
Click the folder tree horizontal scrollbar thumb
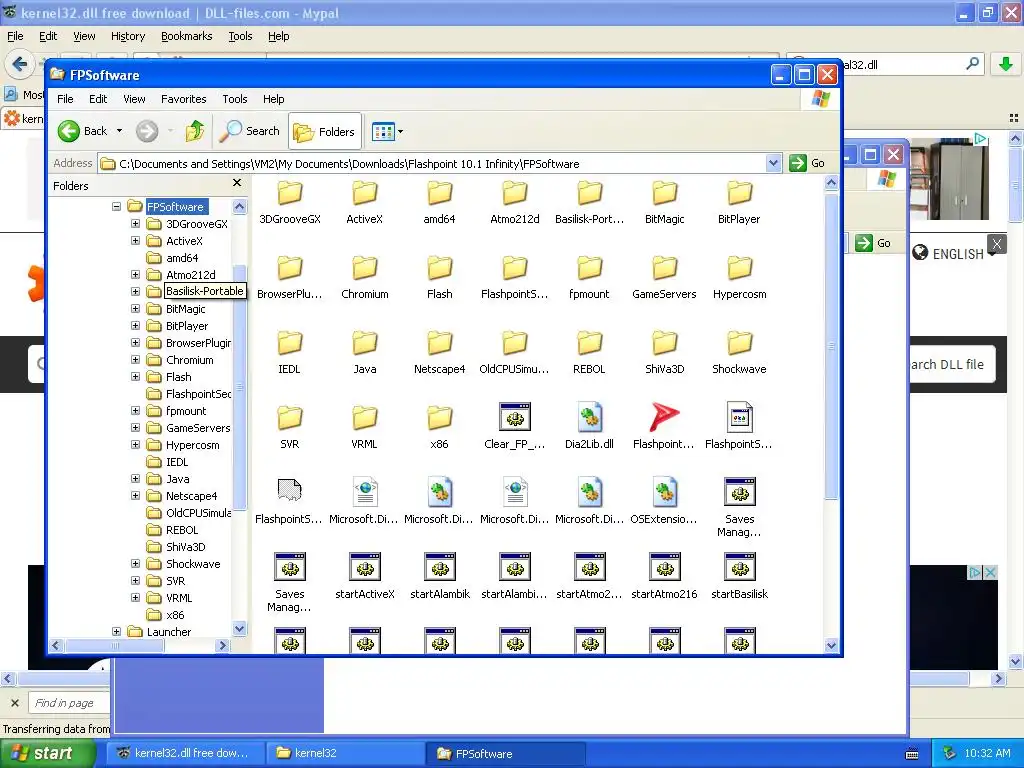pyautogui.click(x=115, y=645)
